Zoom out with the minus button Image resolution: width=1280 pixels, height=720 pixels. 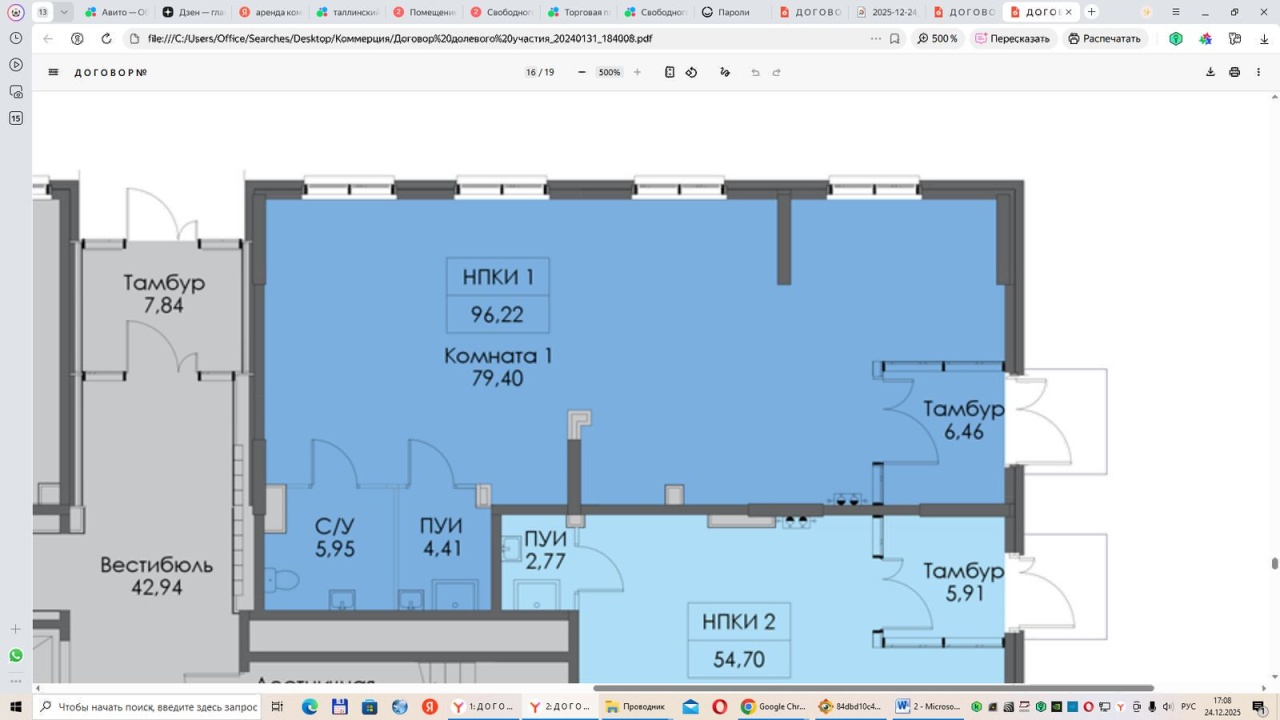(x=582, y=72)
